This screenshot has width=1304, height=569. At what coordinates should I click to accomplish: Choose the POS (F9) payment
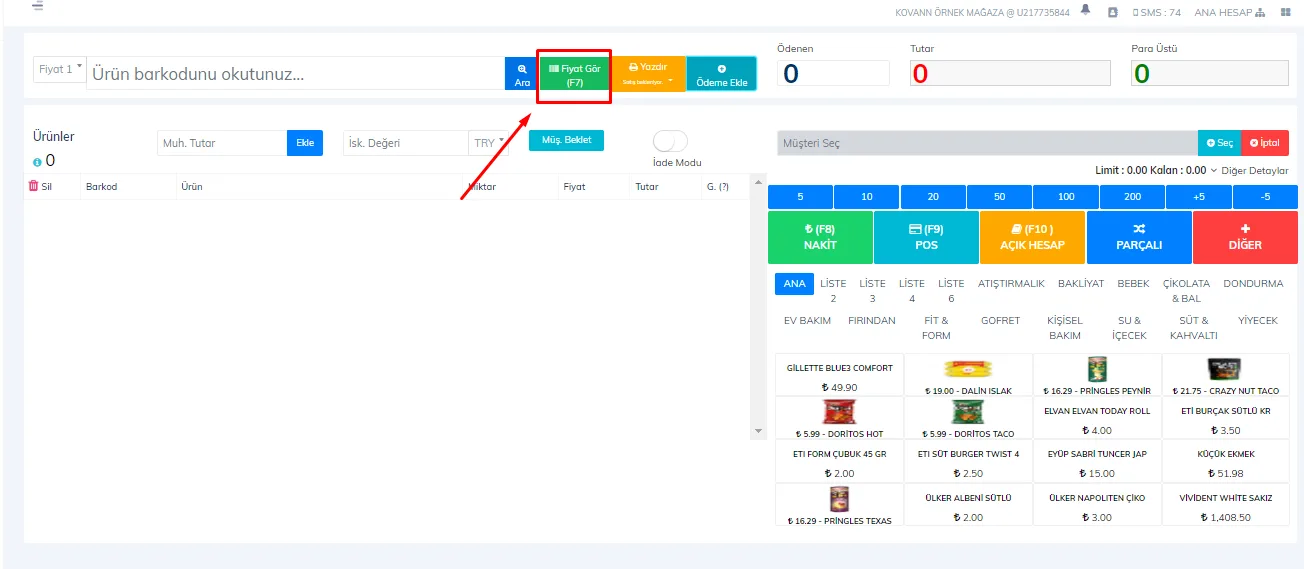926,237
